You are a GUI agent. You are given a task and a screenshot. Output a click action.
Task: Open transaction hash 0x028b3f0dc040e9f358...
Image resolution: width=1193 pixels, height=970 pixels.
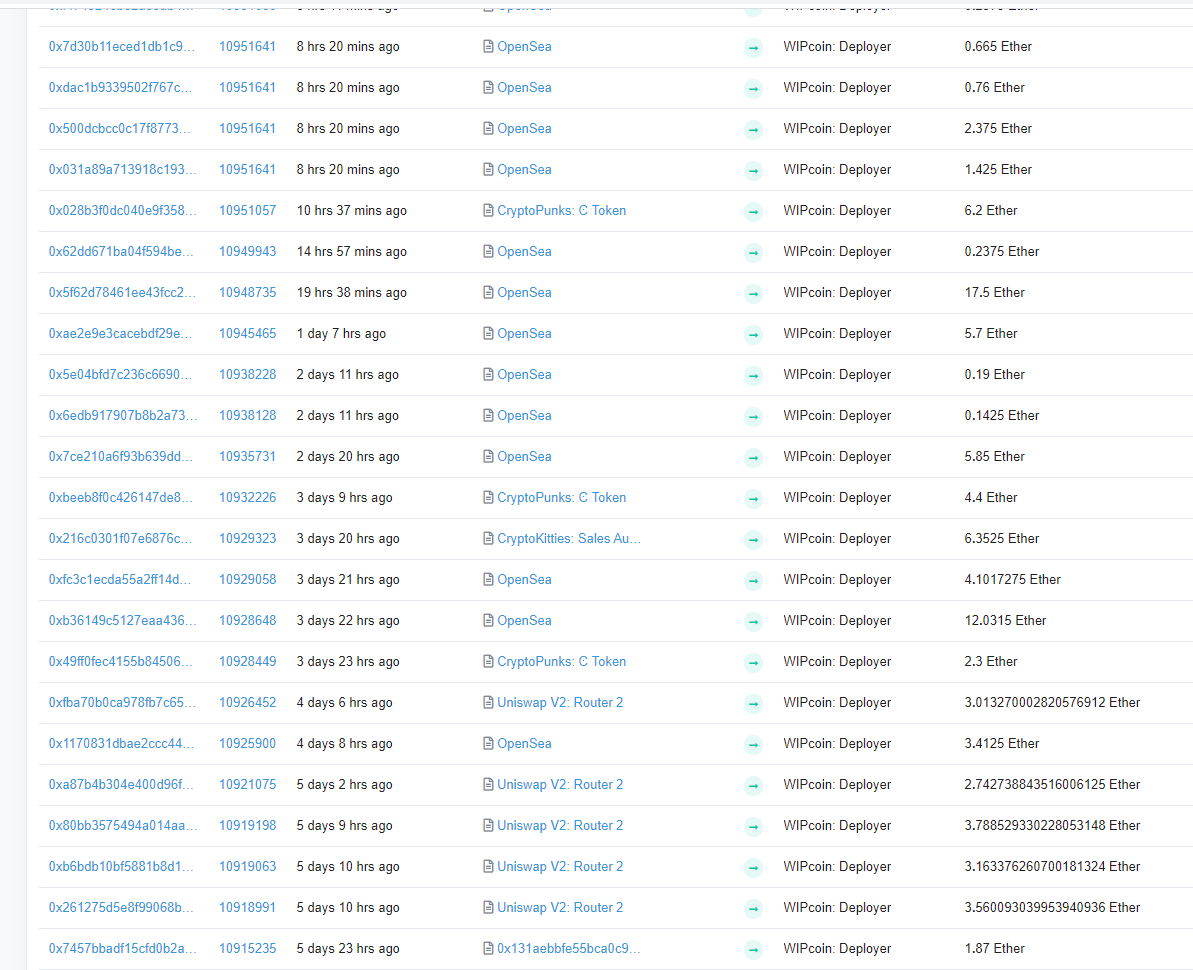coord(122,211)
